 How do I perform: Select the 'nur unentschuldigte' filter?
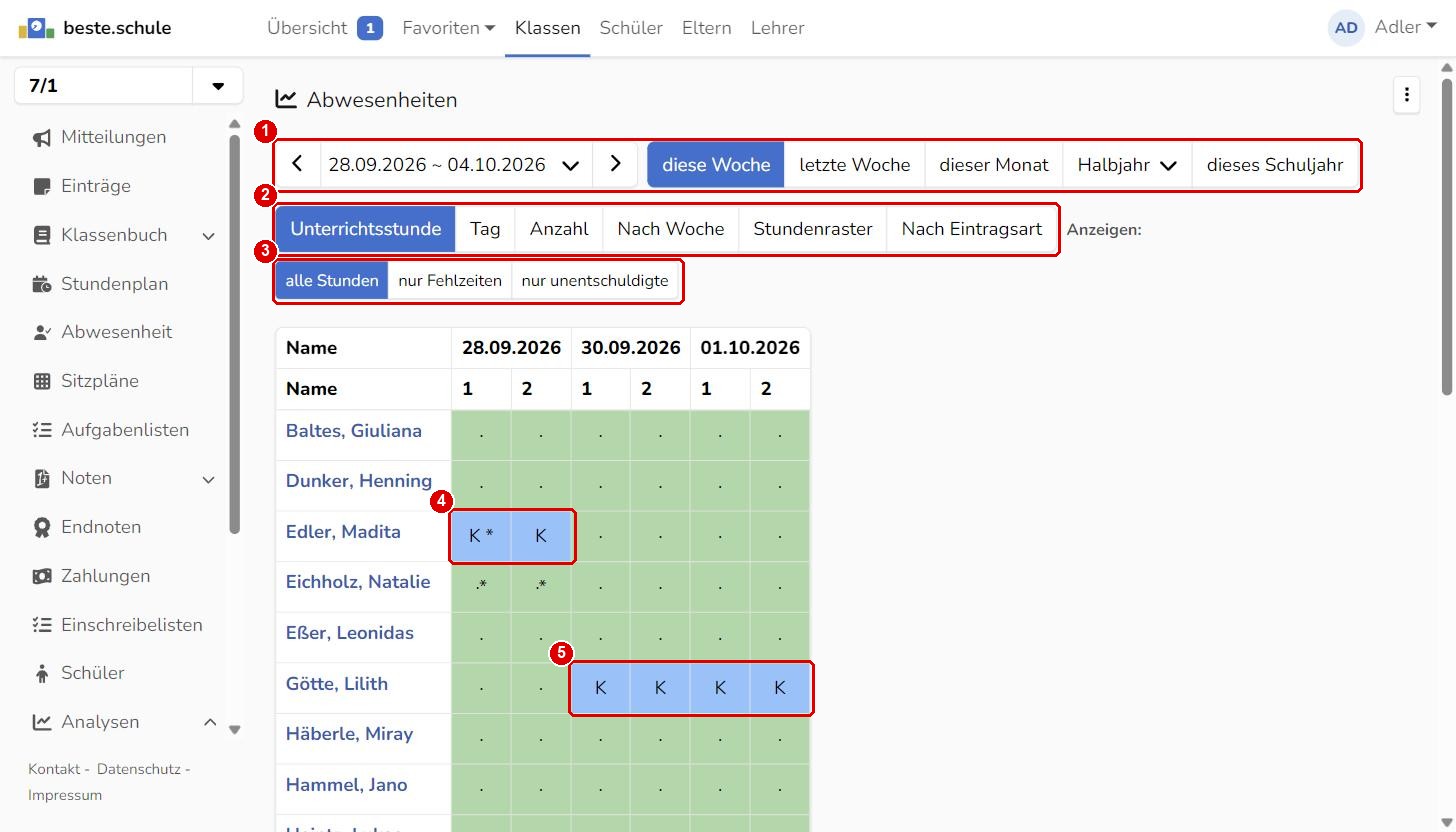(x=595, y=281)
